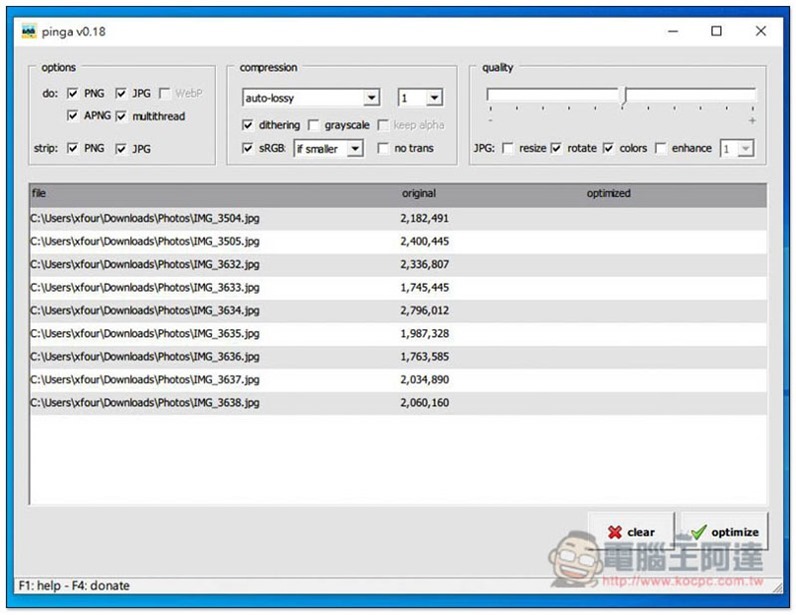796x615 pixels.
Task: Click the original size value 2,034,890
Action: point(424,379)
